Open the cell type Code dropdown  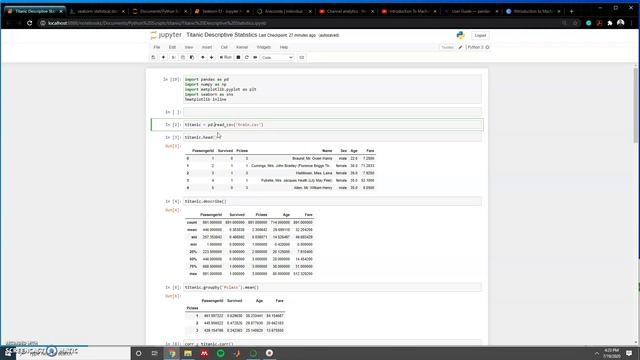(x=277, y=58)
